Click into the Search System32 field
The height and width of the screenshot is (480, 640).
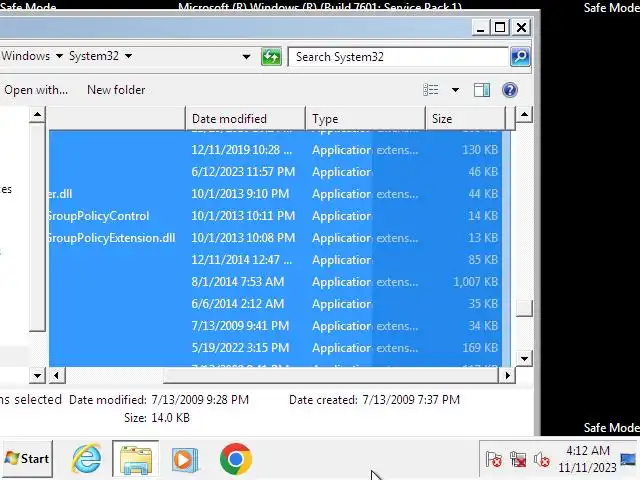[398, 57]
